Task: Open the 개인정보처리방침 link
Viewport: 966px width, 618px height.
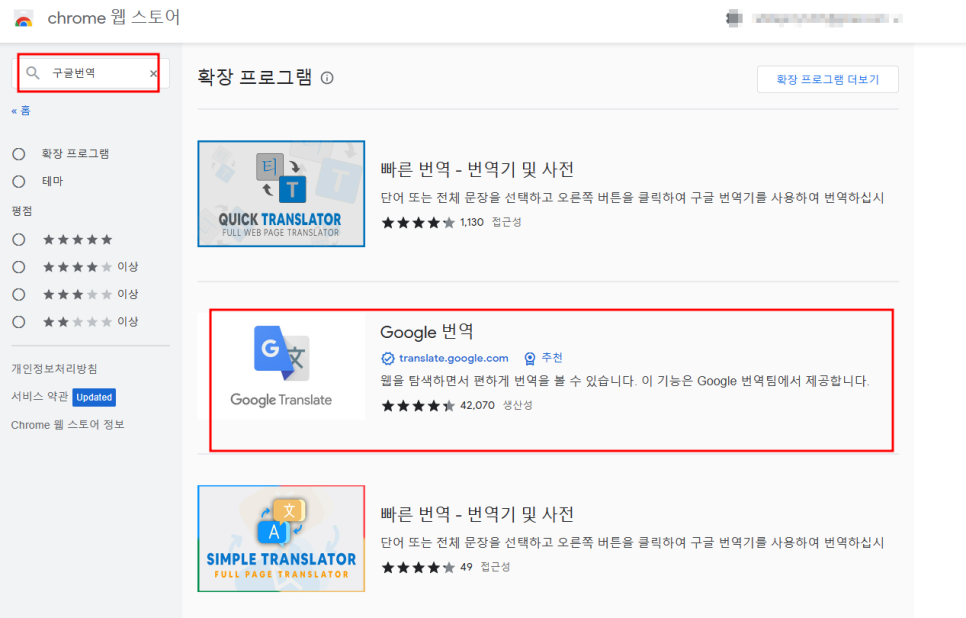Action: (54, 368)
